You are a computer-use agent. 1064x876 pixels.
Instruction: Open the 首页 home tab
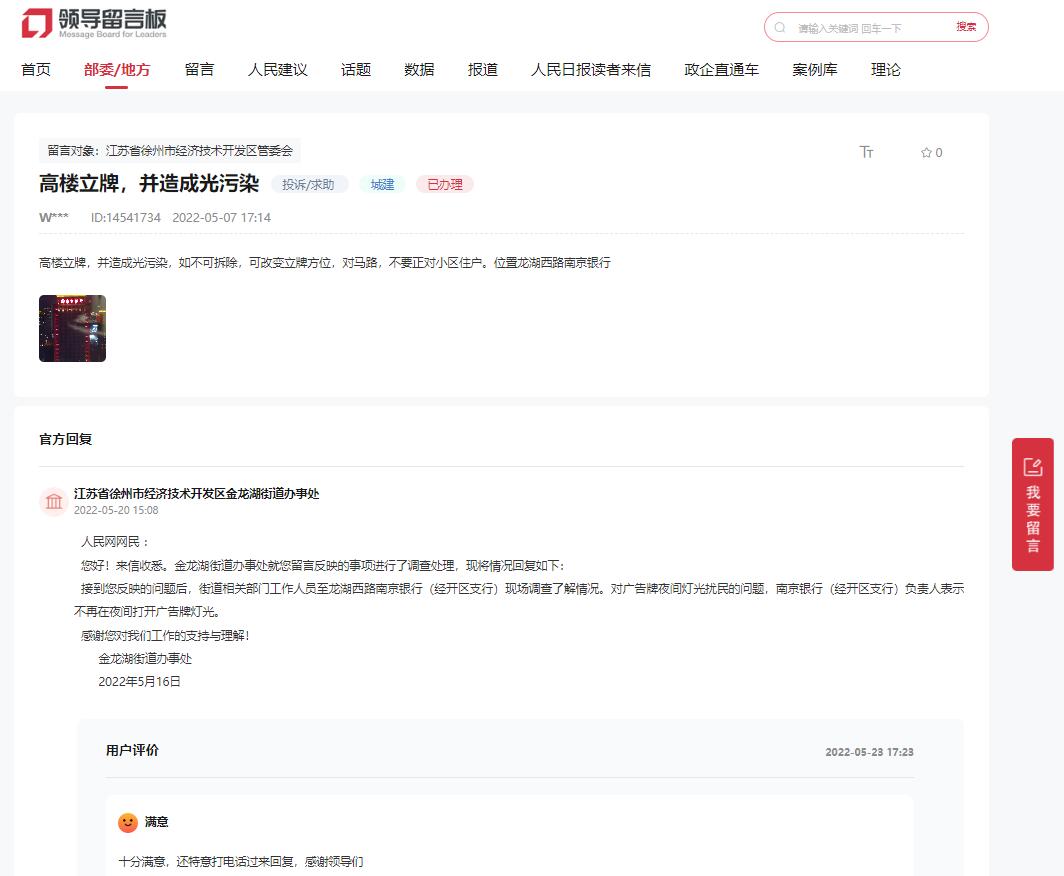click(36, 70)
